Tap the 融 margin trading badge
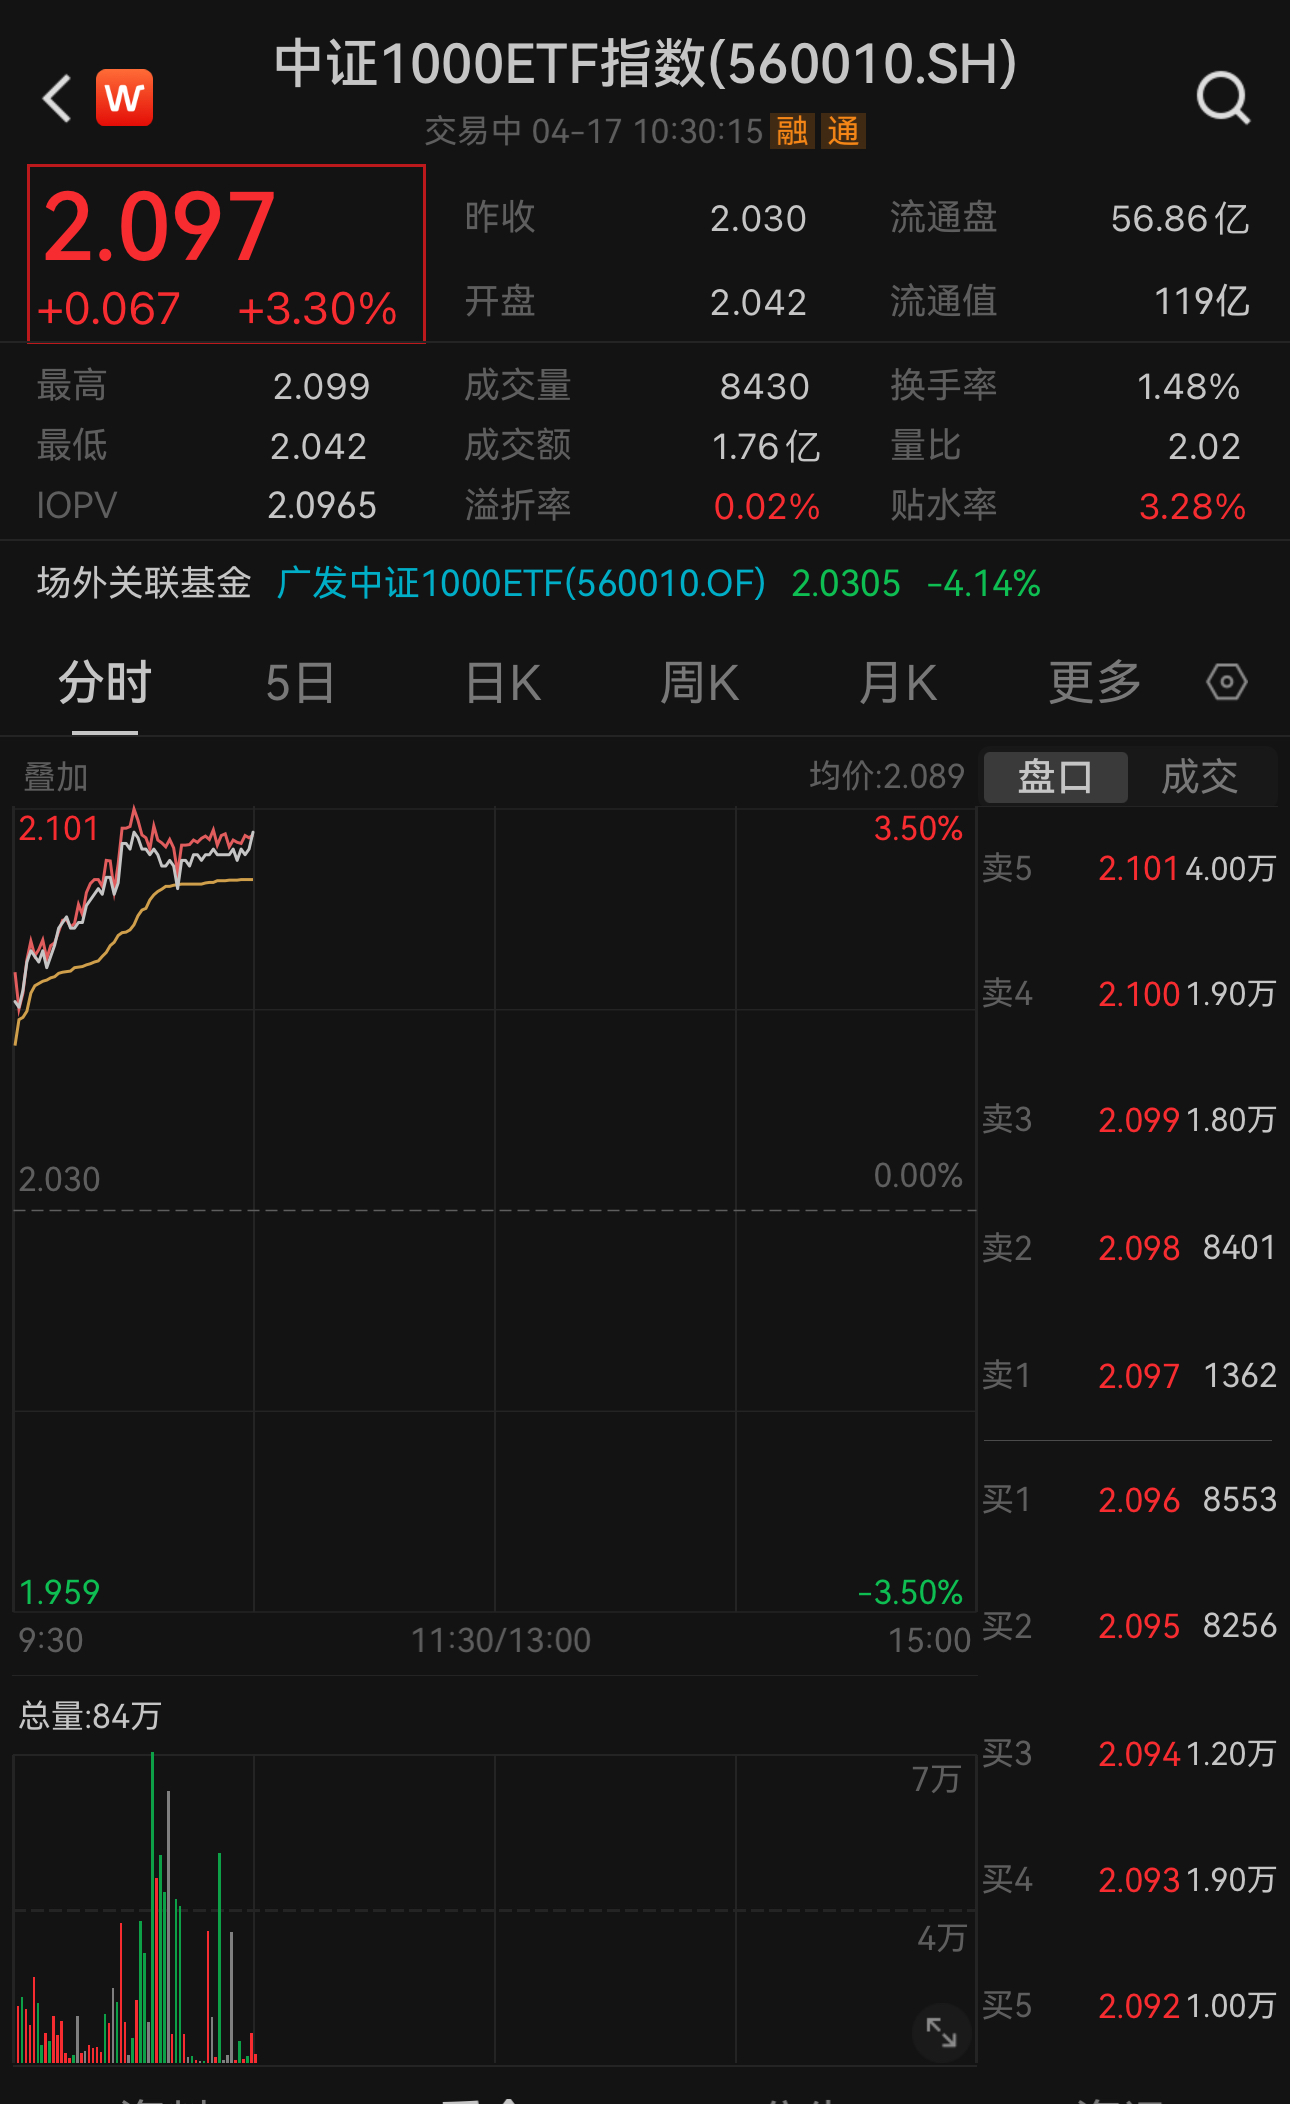Screen dimensions: 1290x2104 click(x=791, y=131)
